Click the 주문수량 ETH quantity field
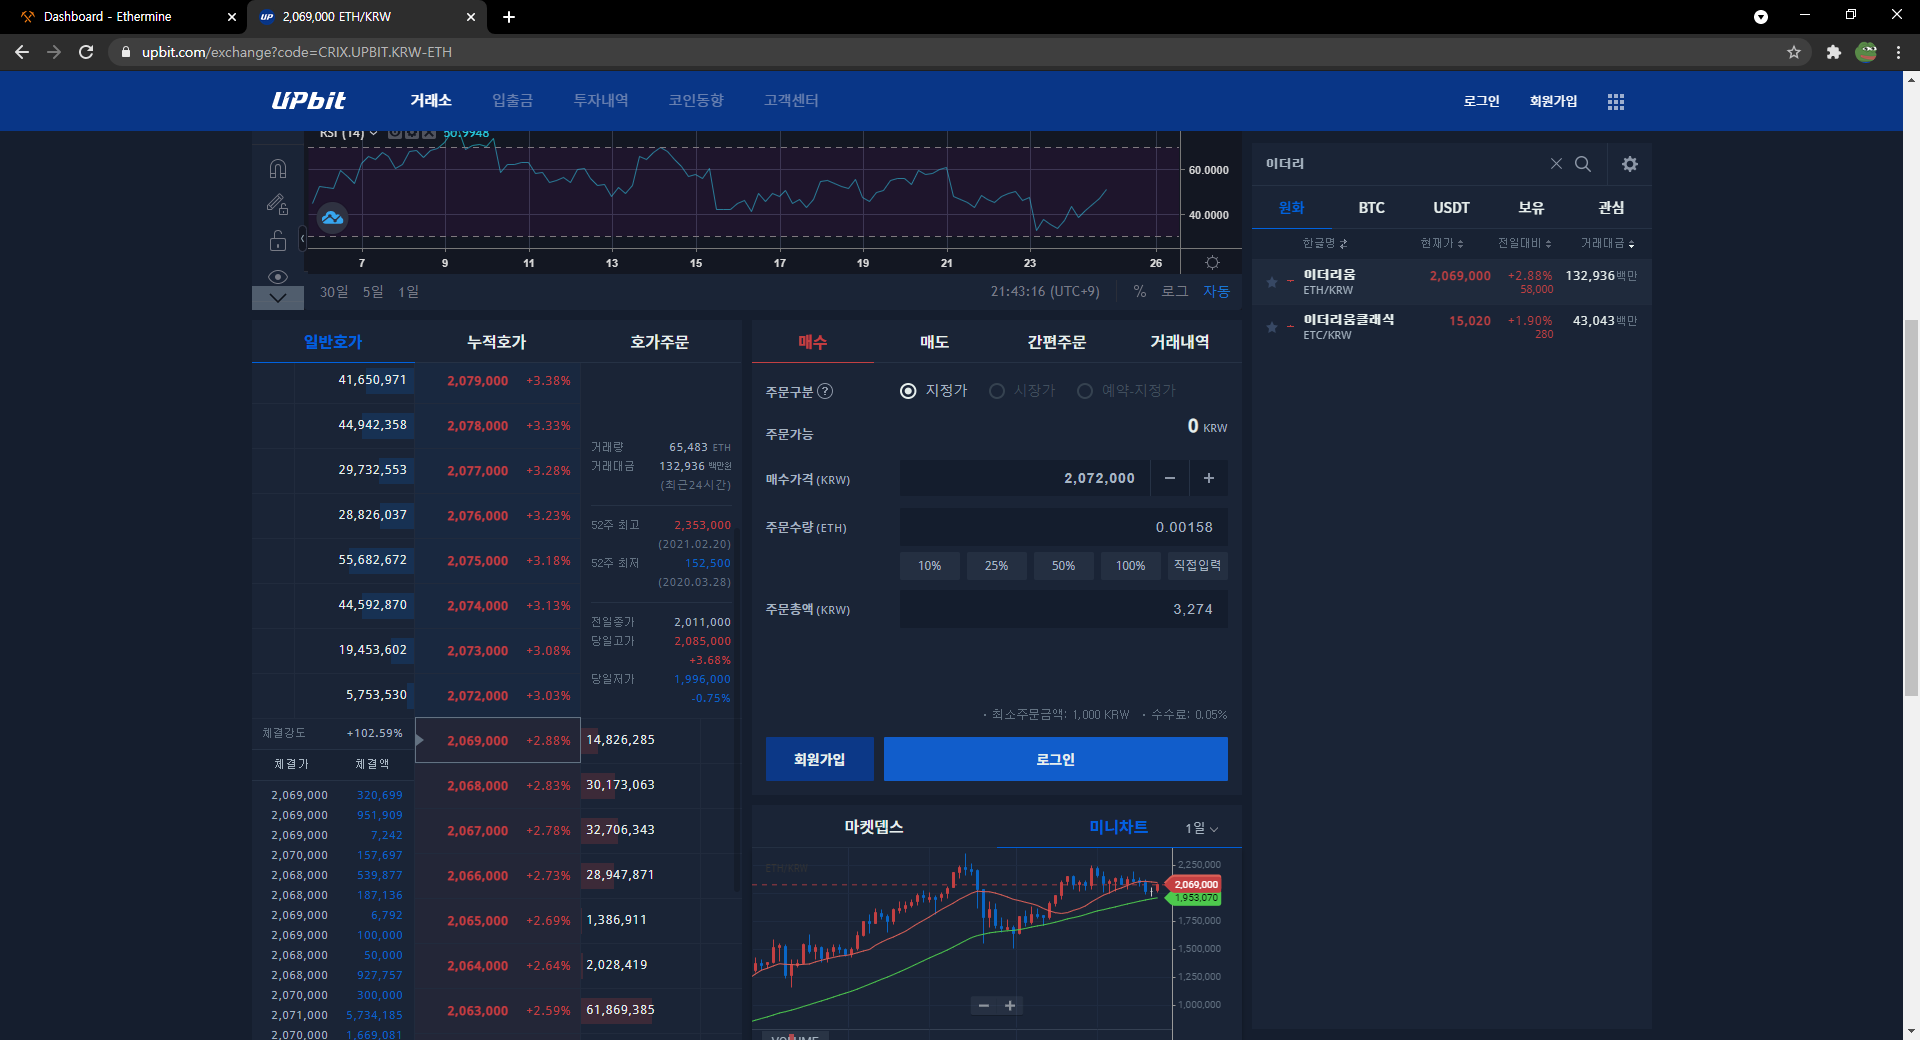 (1064, 527)
